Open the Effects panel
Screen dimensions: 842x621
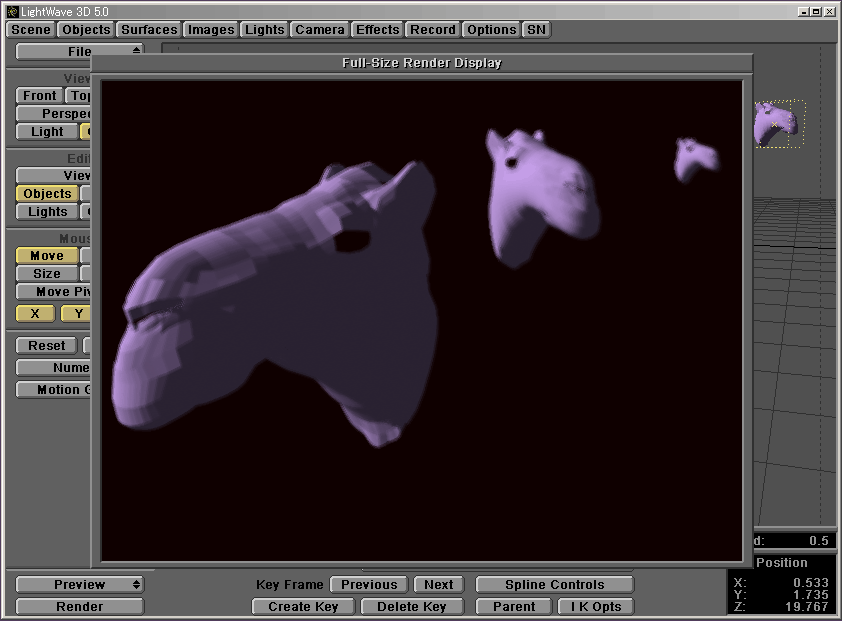click(x=377, y=30)
